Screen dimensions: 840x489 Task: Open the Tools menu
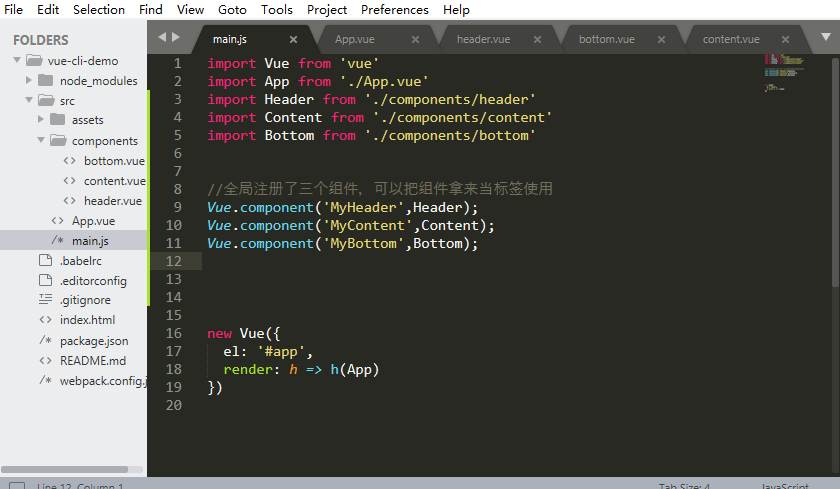point(276,10)
